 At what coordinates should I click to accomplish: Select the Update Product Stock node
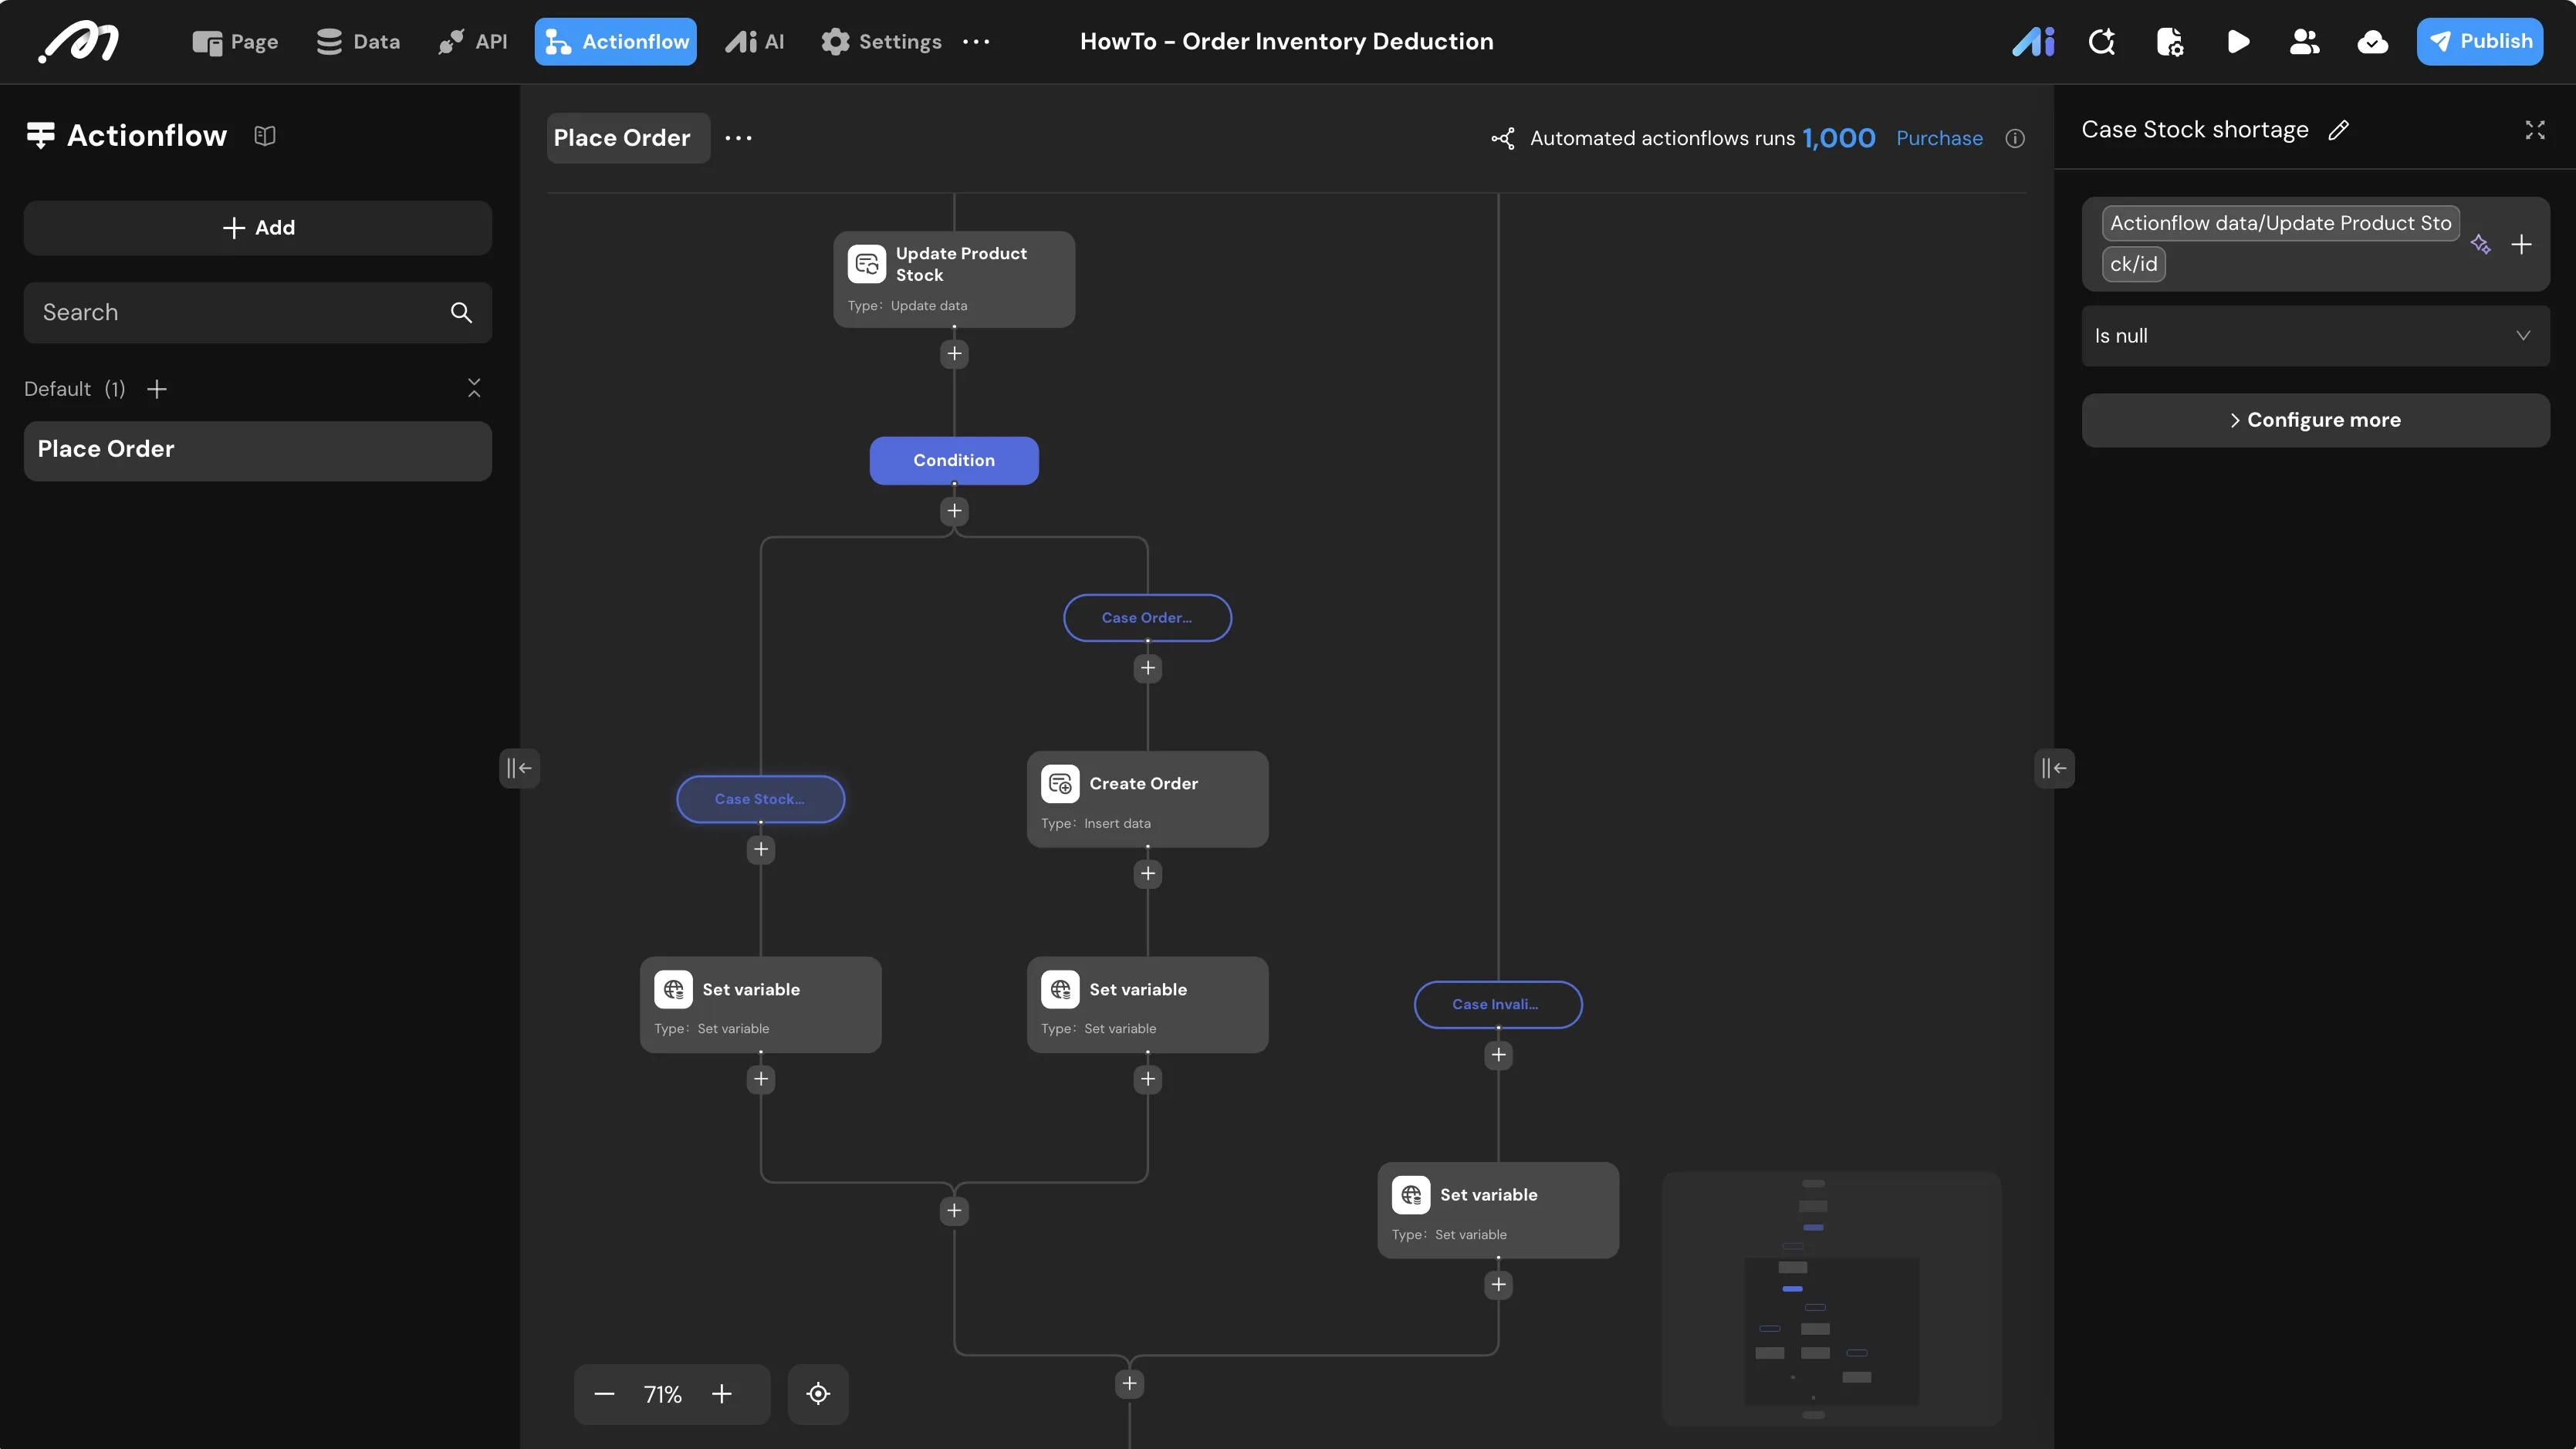(x=954, y=279)
